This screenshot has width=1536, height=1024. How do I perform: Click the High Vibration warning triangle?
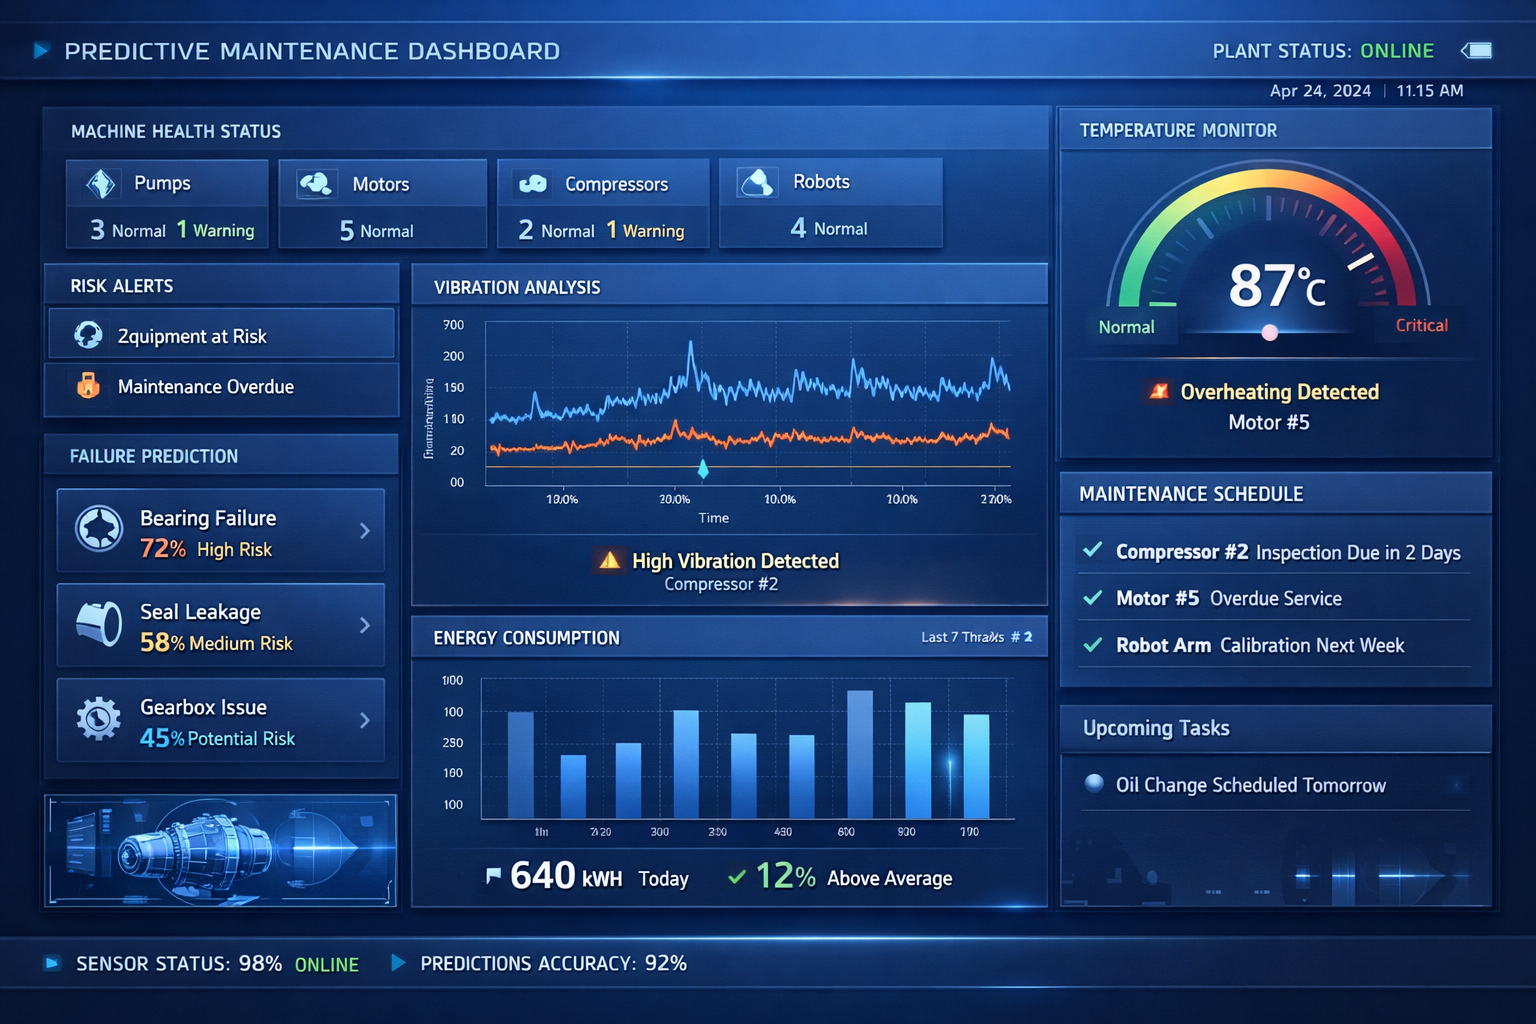pyautogui.click(x=609, y=561)
